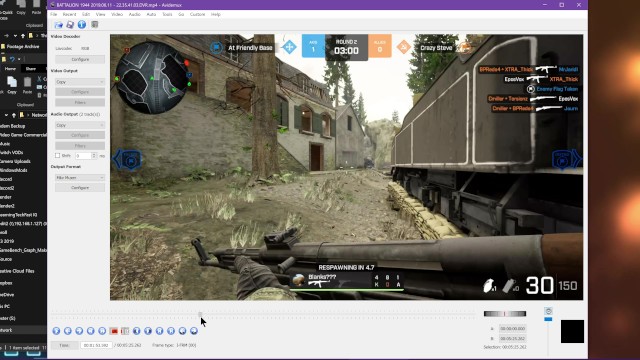This screenshot has width=640, height=360.
Task: Click the current time input field
Action: click(96, 345)
